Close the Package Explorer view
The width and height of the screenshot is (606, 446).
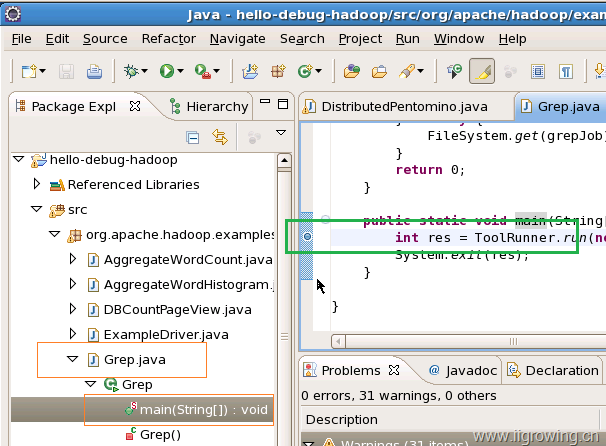pos(135,106)
